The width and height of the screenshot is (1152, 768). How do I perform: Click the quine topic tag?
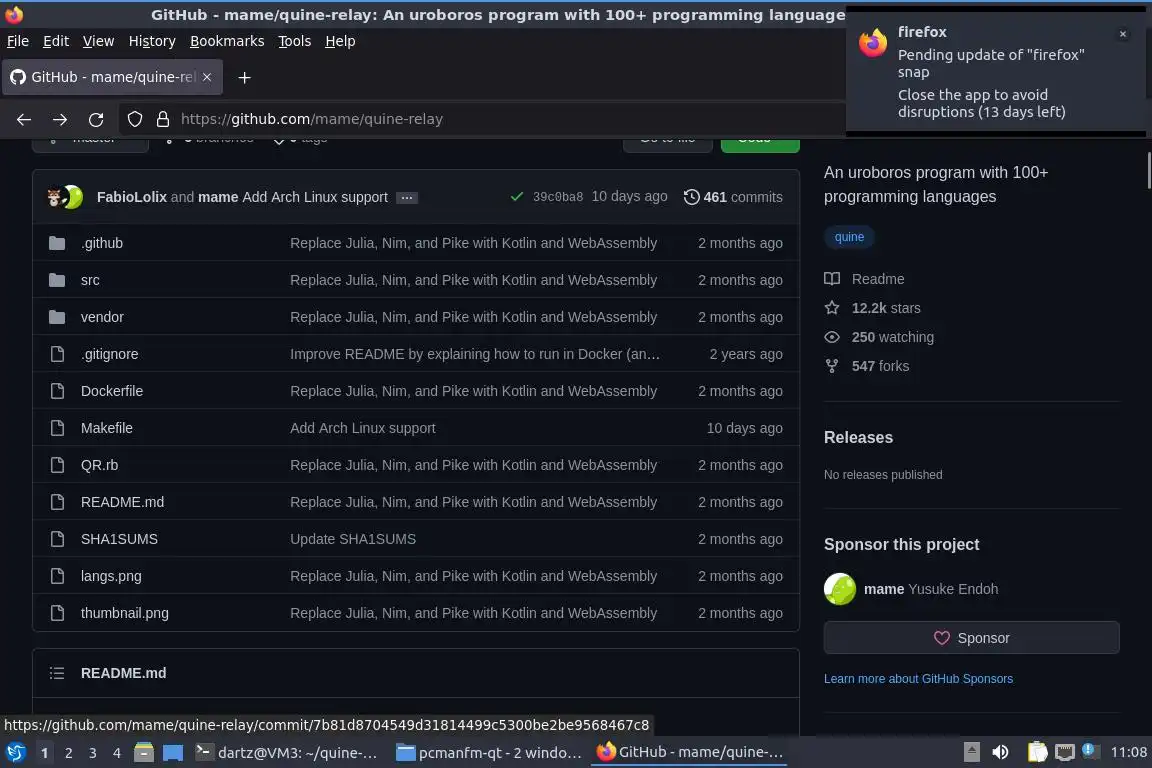pos(849,237)
